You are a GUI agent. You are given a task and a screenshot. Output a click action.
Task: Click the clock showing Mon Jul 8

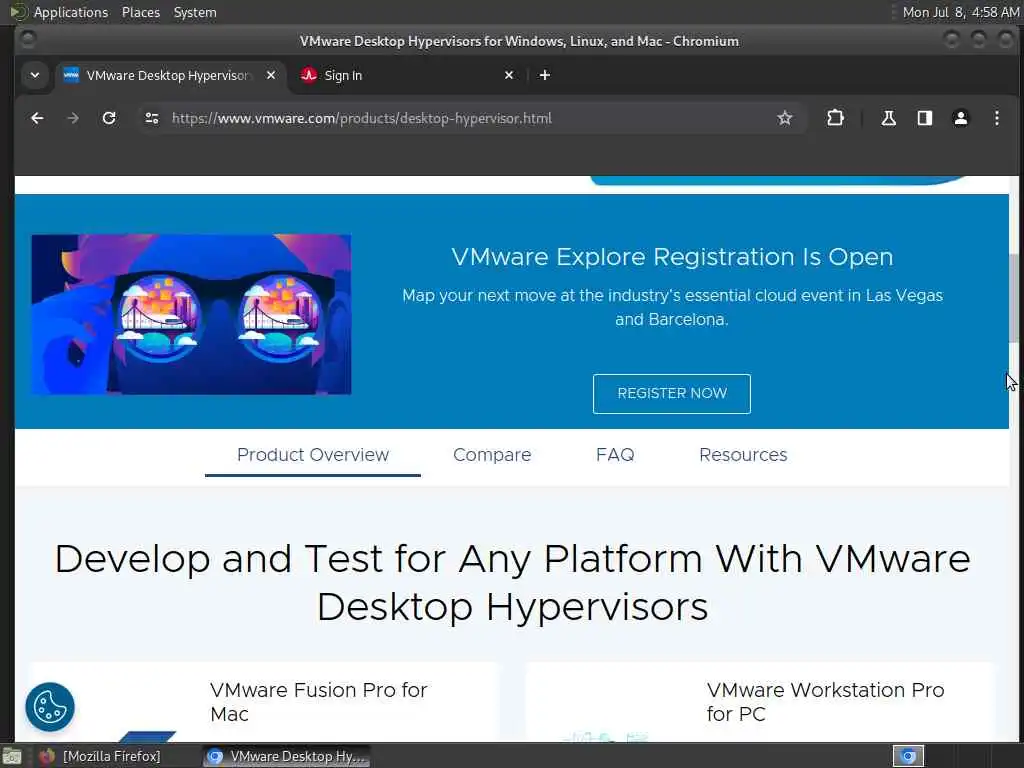[x=961, y=12]
